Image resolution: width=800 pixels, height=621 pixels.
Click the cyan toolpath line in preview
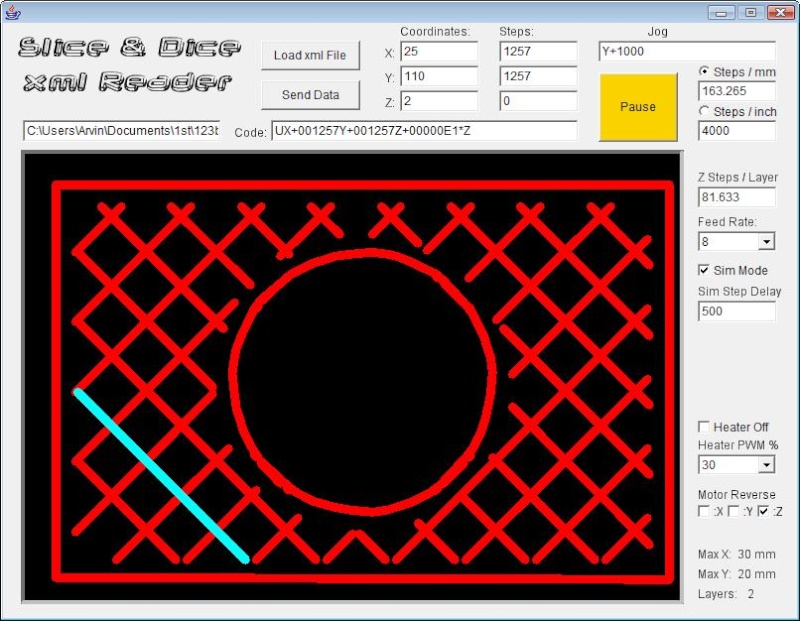pos(161,475)
